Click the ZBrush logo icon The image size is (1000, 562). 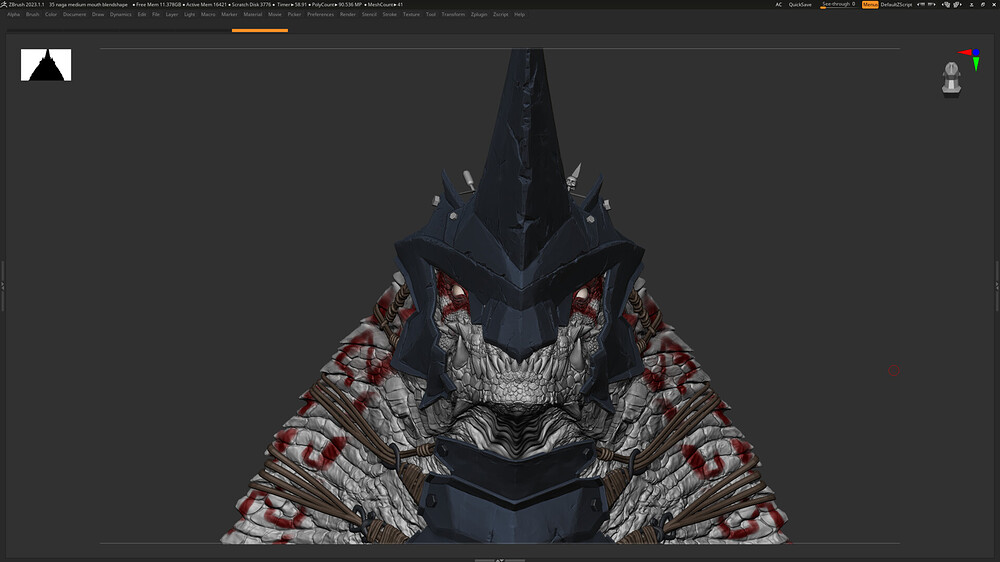(x=4, y=5)
